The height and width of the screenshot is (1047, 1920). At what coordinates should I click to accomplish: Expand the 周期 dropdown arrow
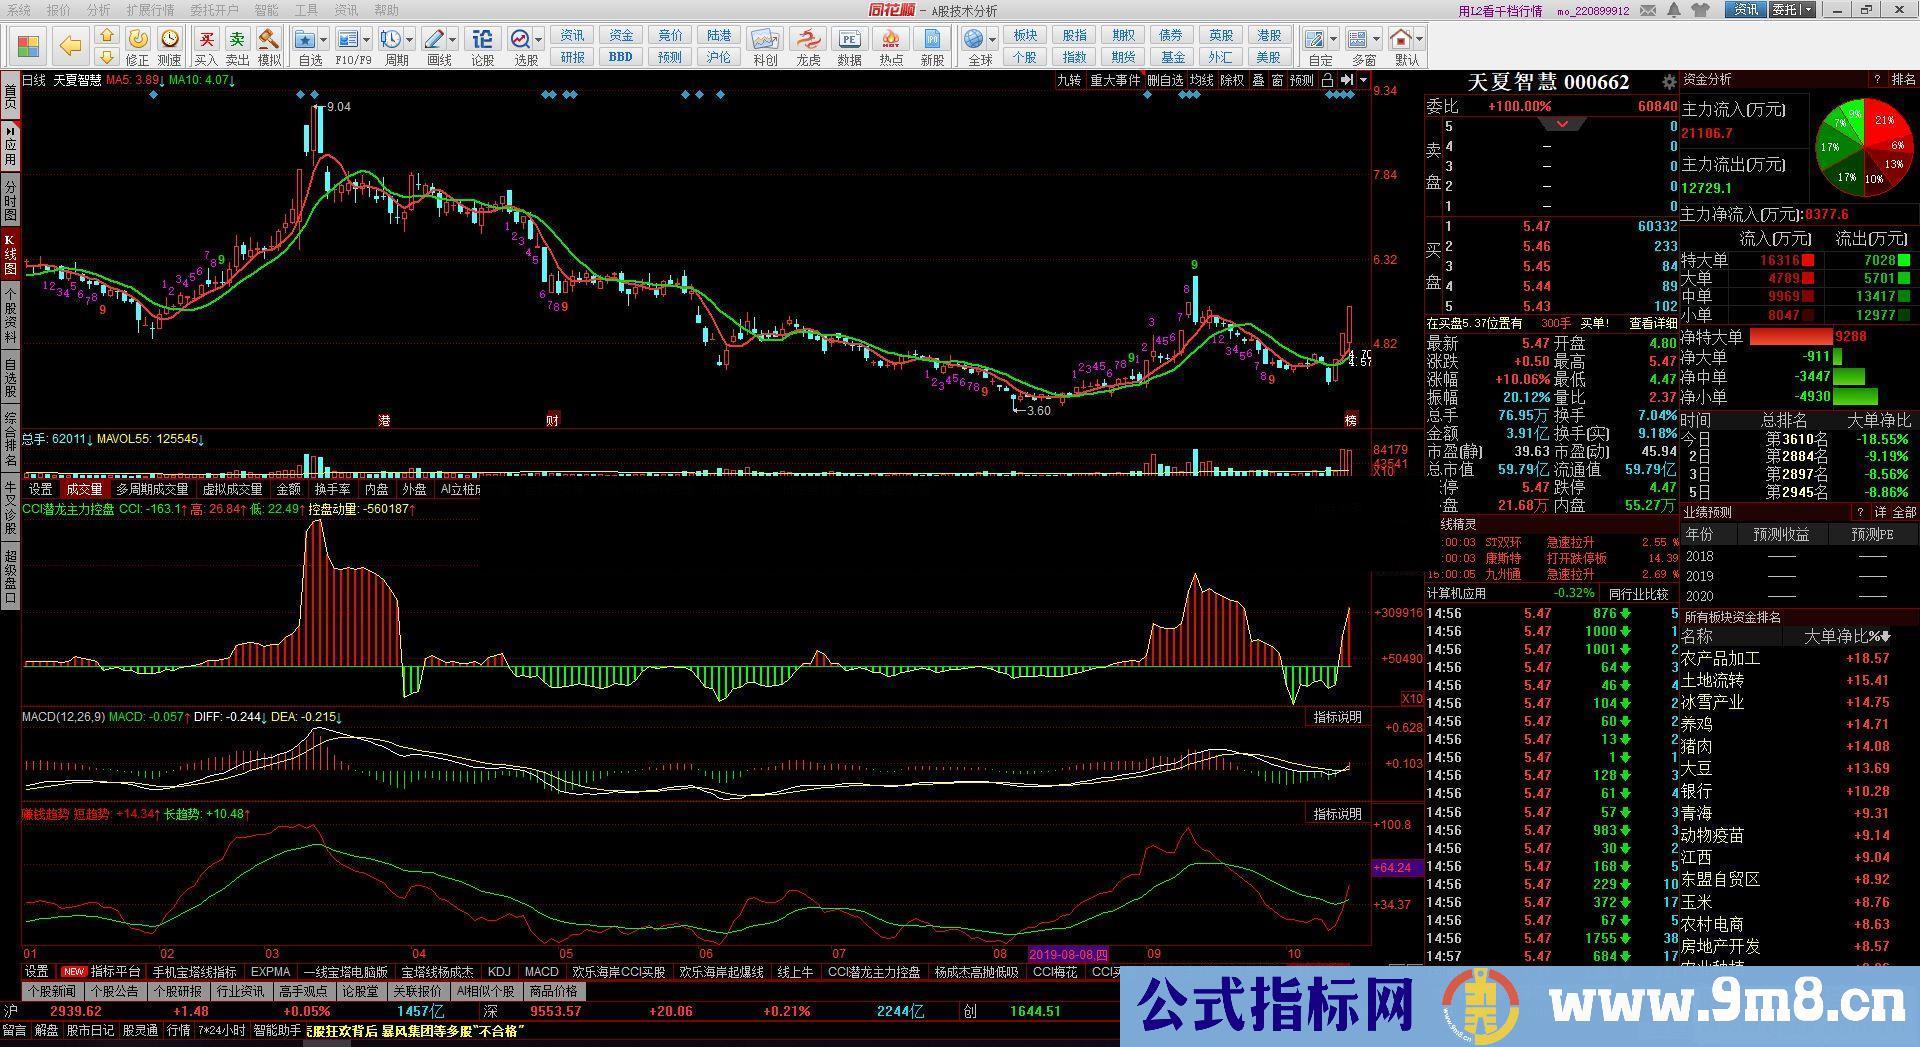[409, 40]
